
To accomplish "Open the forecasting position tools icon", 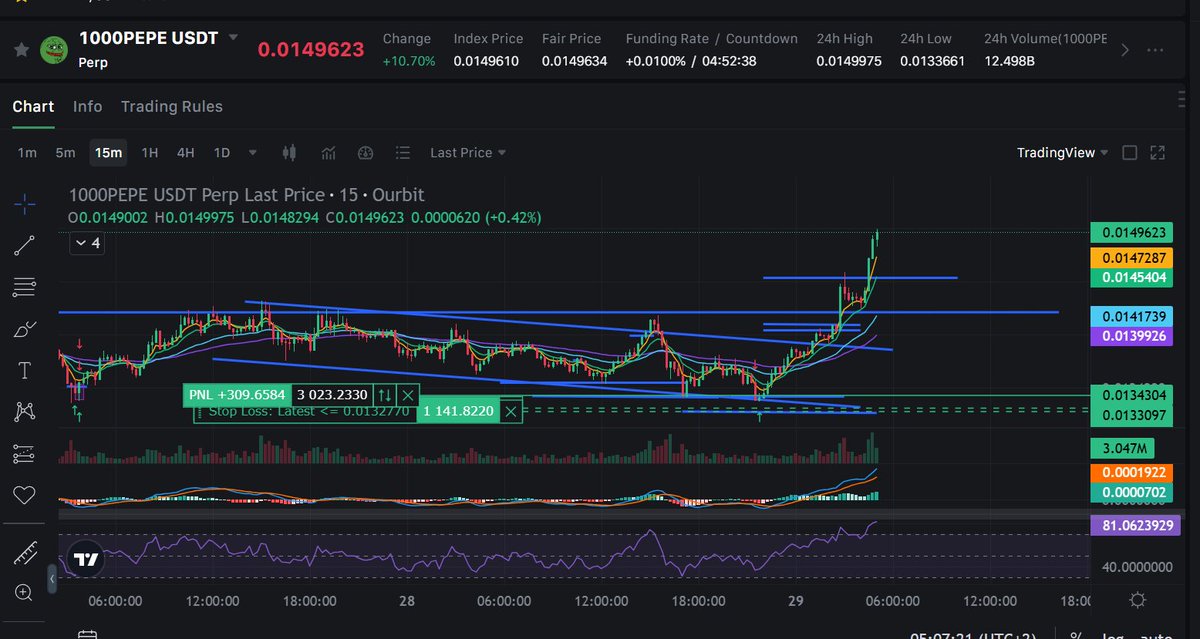I will tap(25, 453).
